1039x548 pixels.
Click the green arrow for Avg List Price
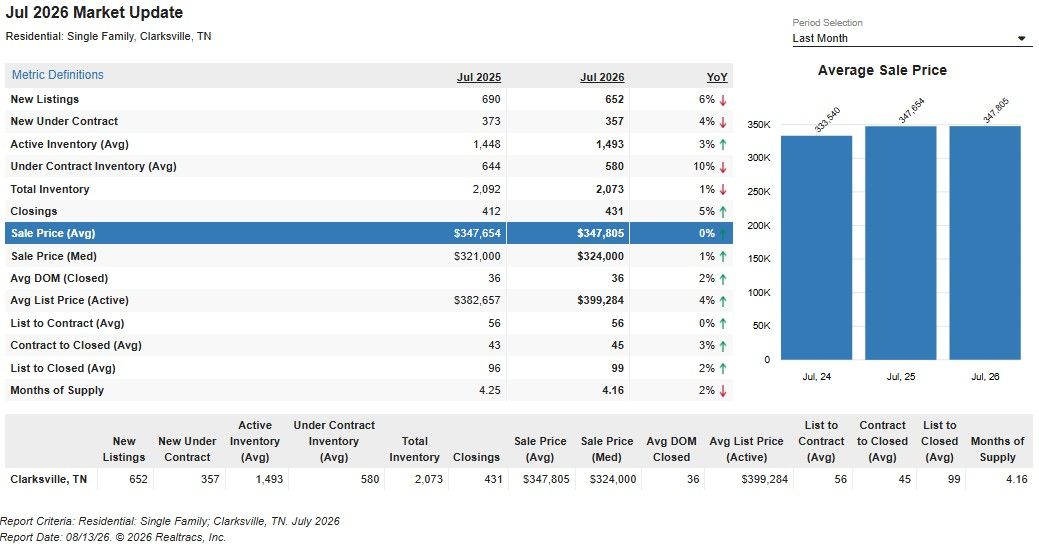click(x=723, y=301)
